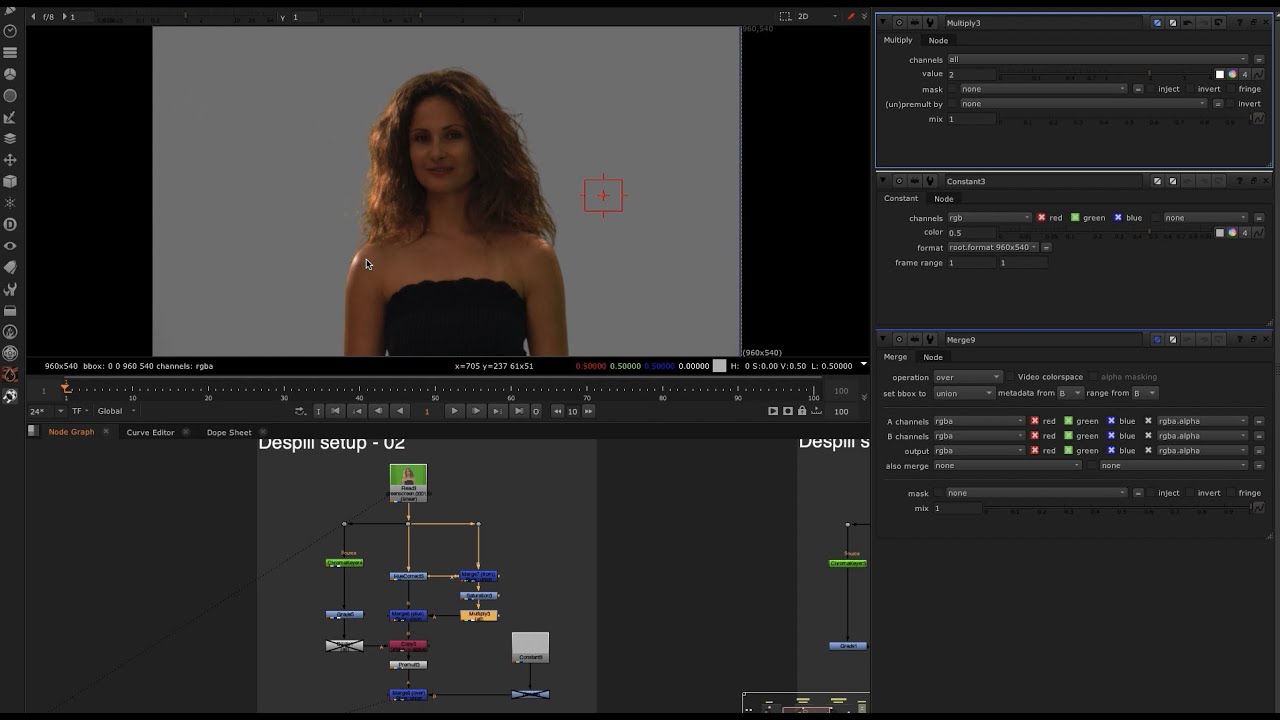Click the white color swatch on Multiply3 value
1280x720 pixels.
tap(1220, 74)
